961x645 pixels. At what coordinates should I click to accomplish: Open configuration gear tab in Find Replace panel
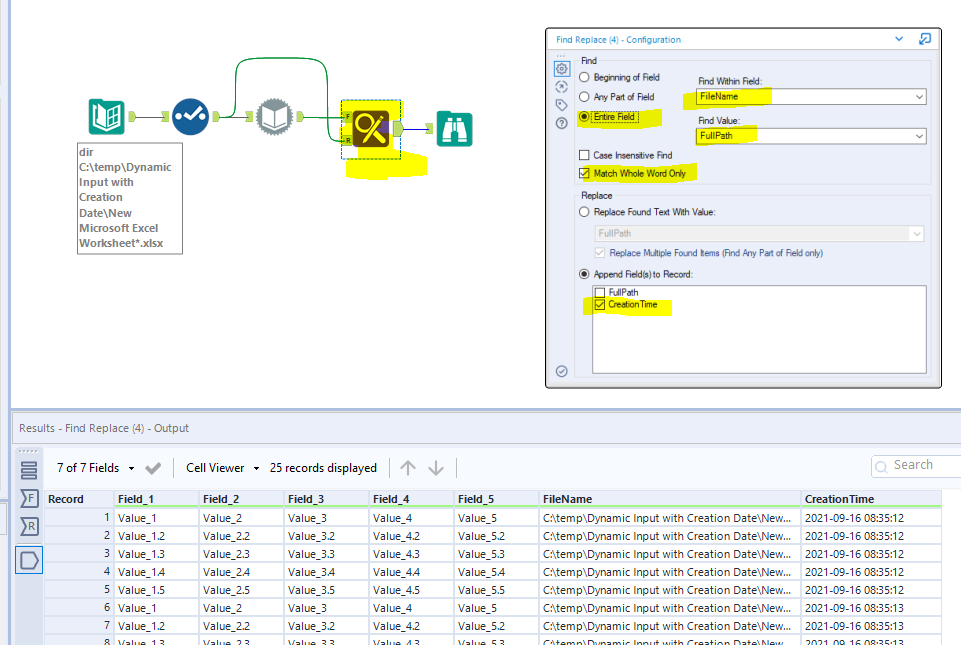[x=561, y=69]
